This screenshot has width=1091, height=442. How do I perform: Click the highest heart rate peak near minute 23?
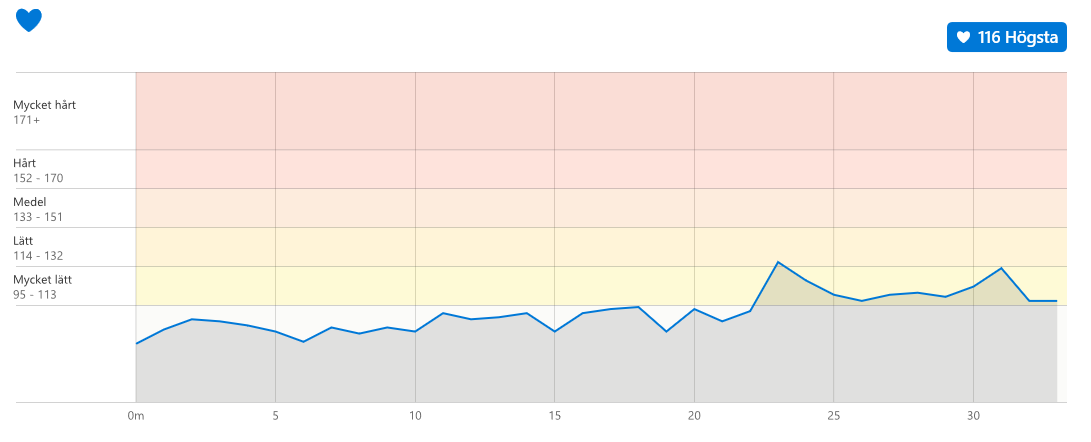778,262
